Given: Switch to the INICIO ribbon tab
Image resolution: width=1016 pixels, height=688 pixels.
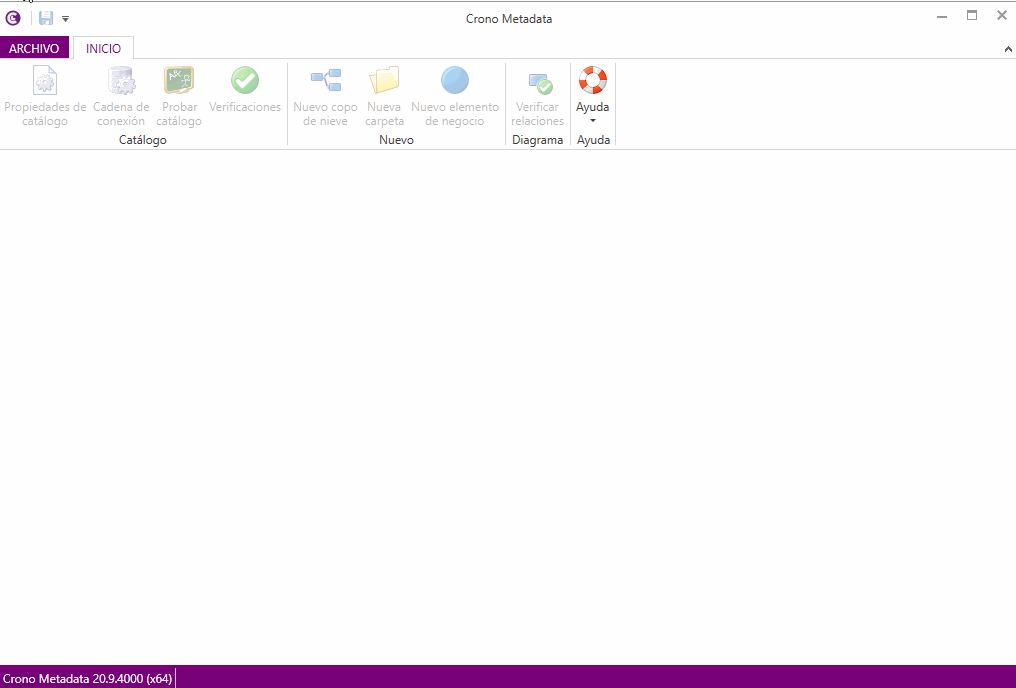Looking at the screenshot, I should point(103,48).
